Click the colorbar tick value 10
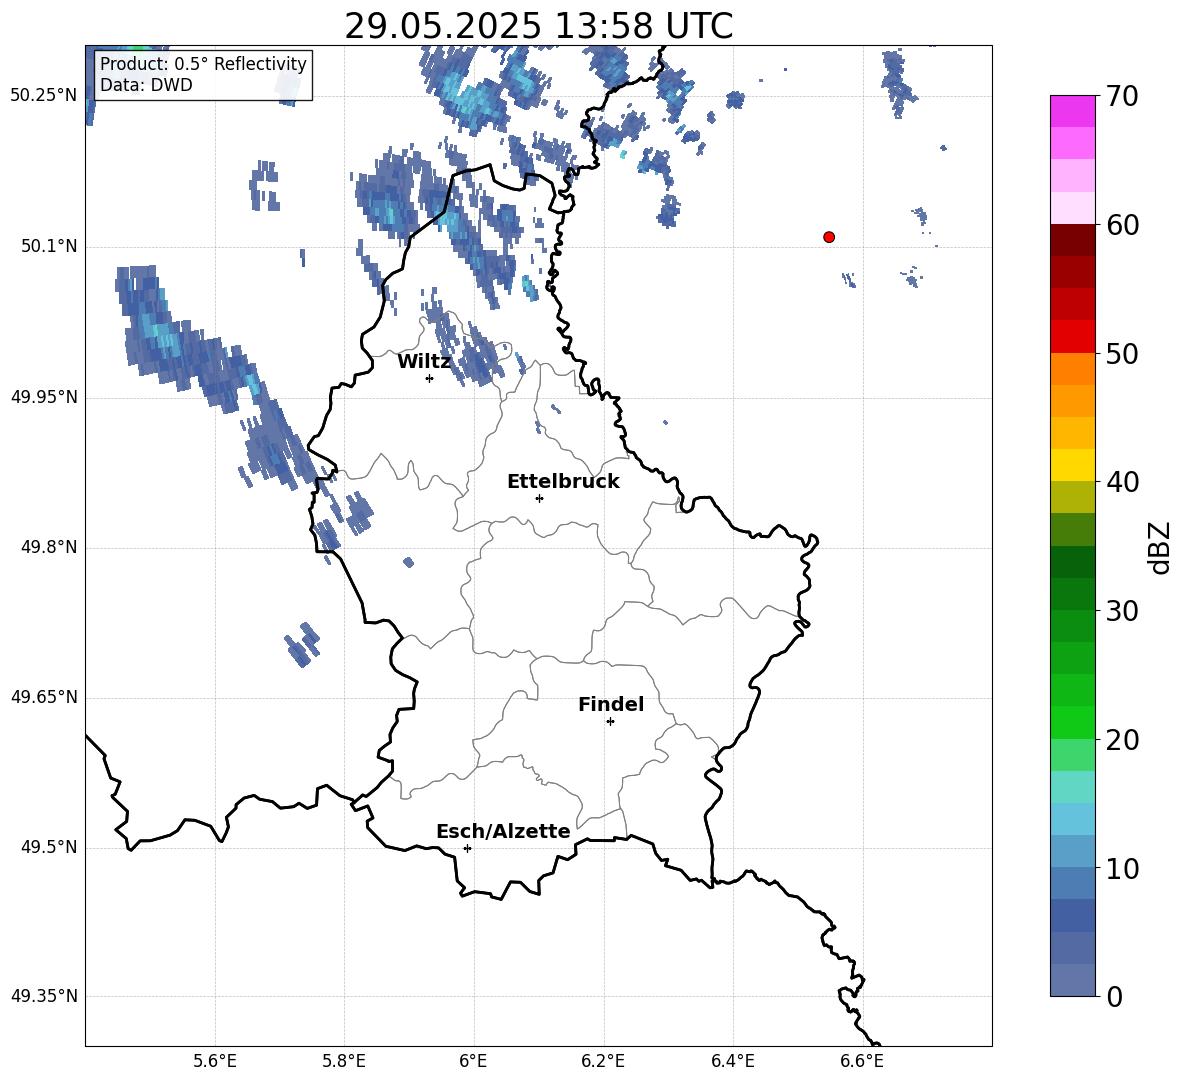 click(1122, 868)
